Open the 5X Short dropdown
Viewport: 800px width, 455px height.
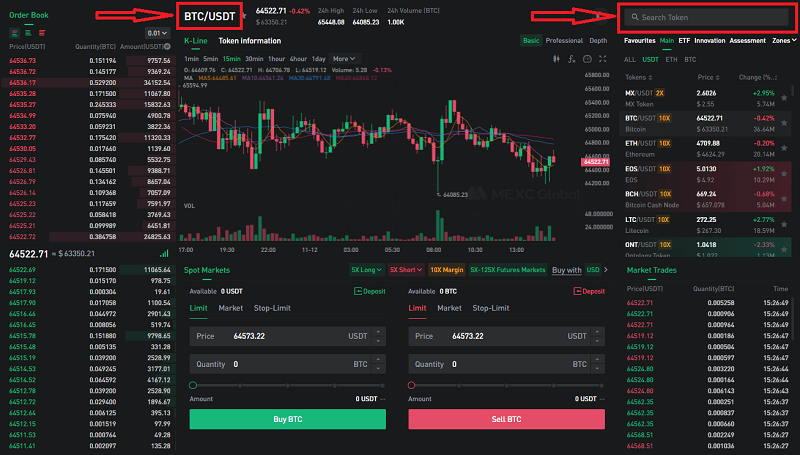click(x=406, y=270)
